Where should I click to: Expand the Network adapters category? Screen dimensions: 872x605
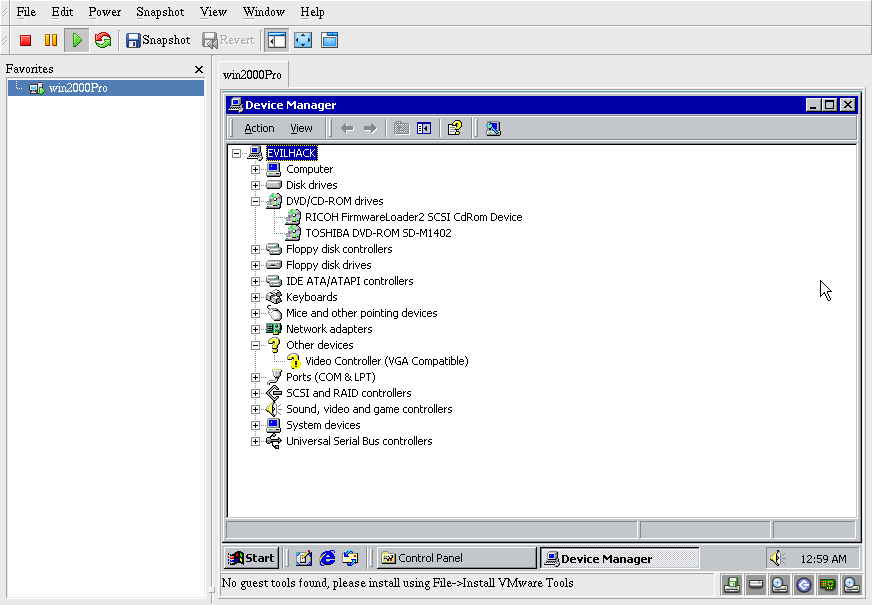point(255,329)
